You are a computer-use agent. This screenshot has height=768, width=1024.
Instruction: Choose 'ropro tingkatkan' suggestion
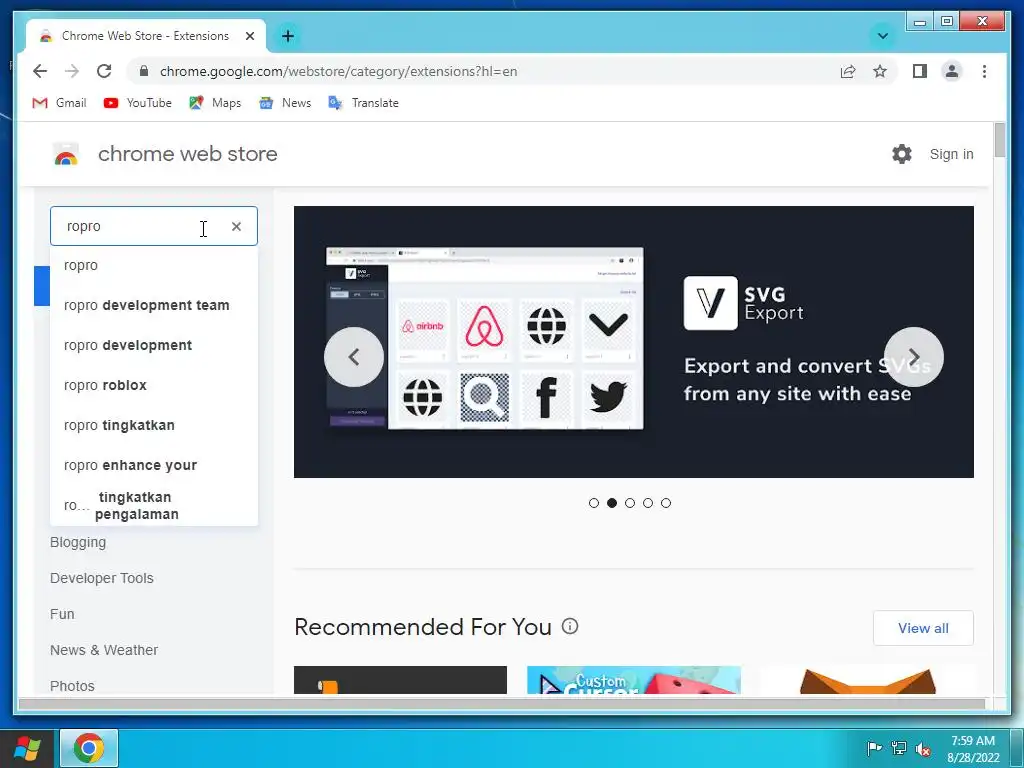click(x=154, y=425)
